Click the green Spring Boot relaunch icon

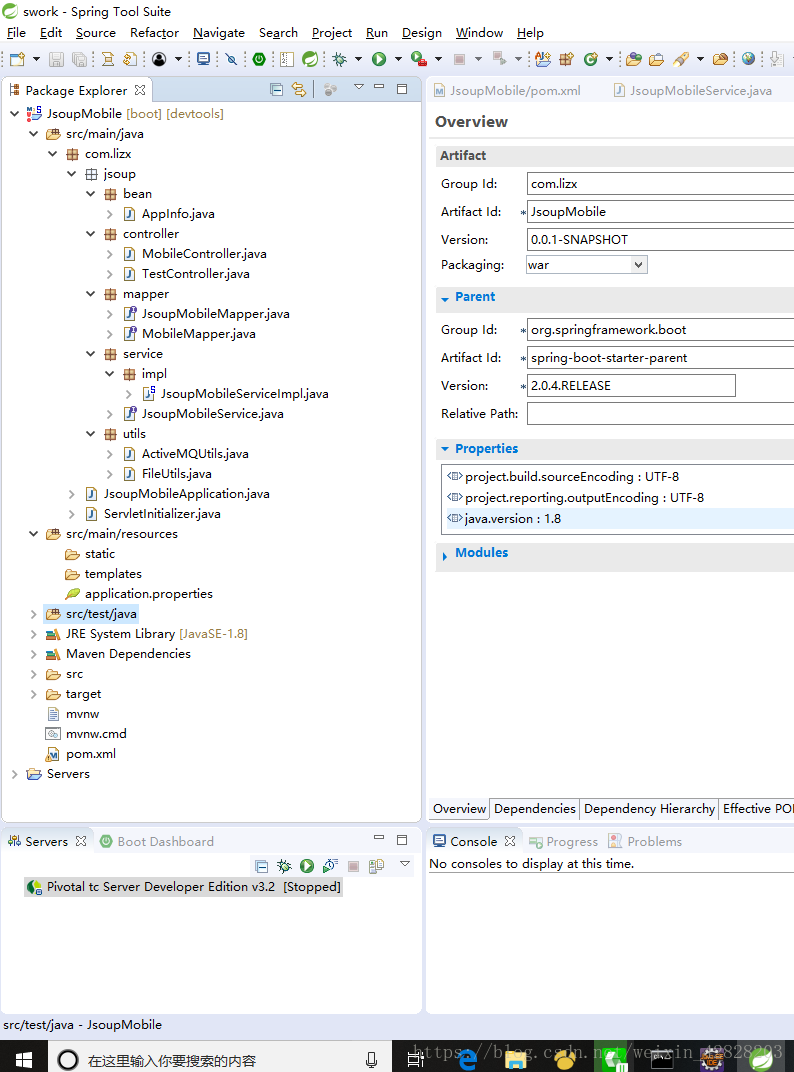pos(259,59)
